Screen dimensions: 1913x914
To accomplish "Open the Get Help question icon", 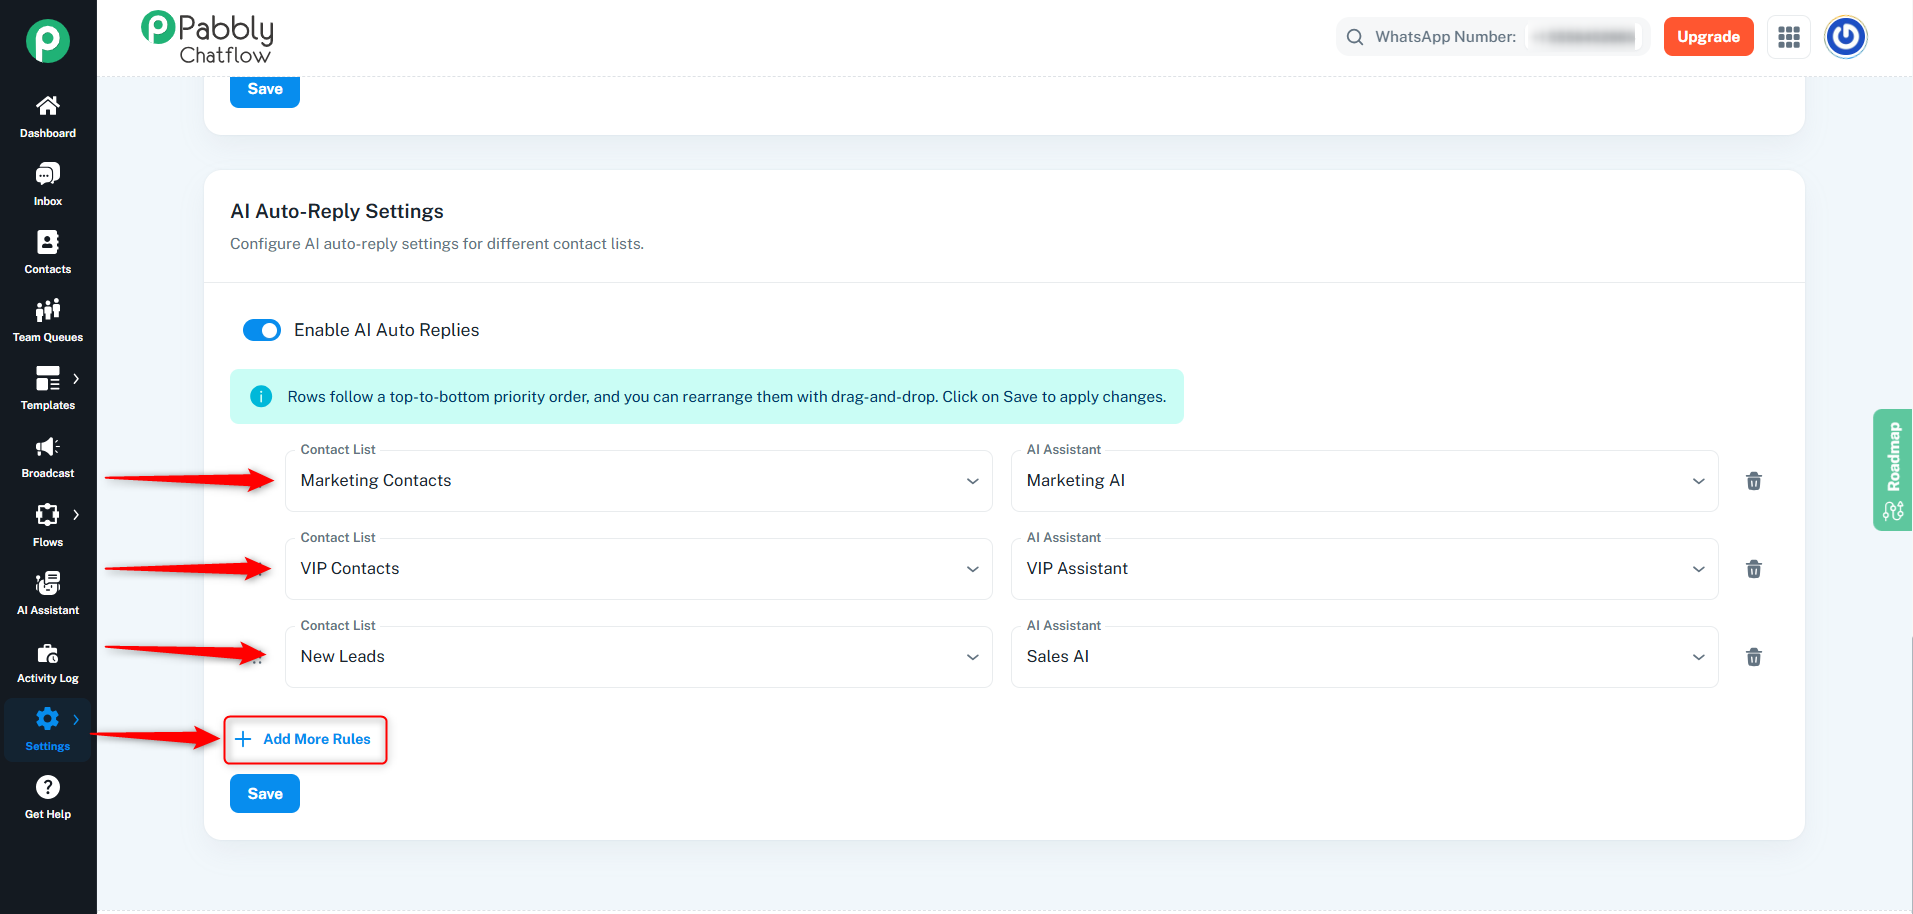I will [x=47, y=787].
